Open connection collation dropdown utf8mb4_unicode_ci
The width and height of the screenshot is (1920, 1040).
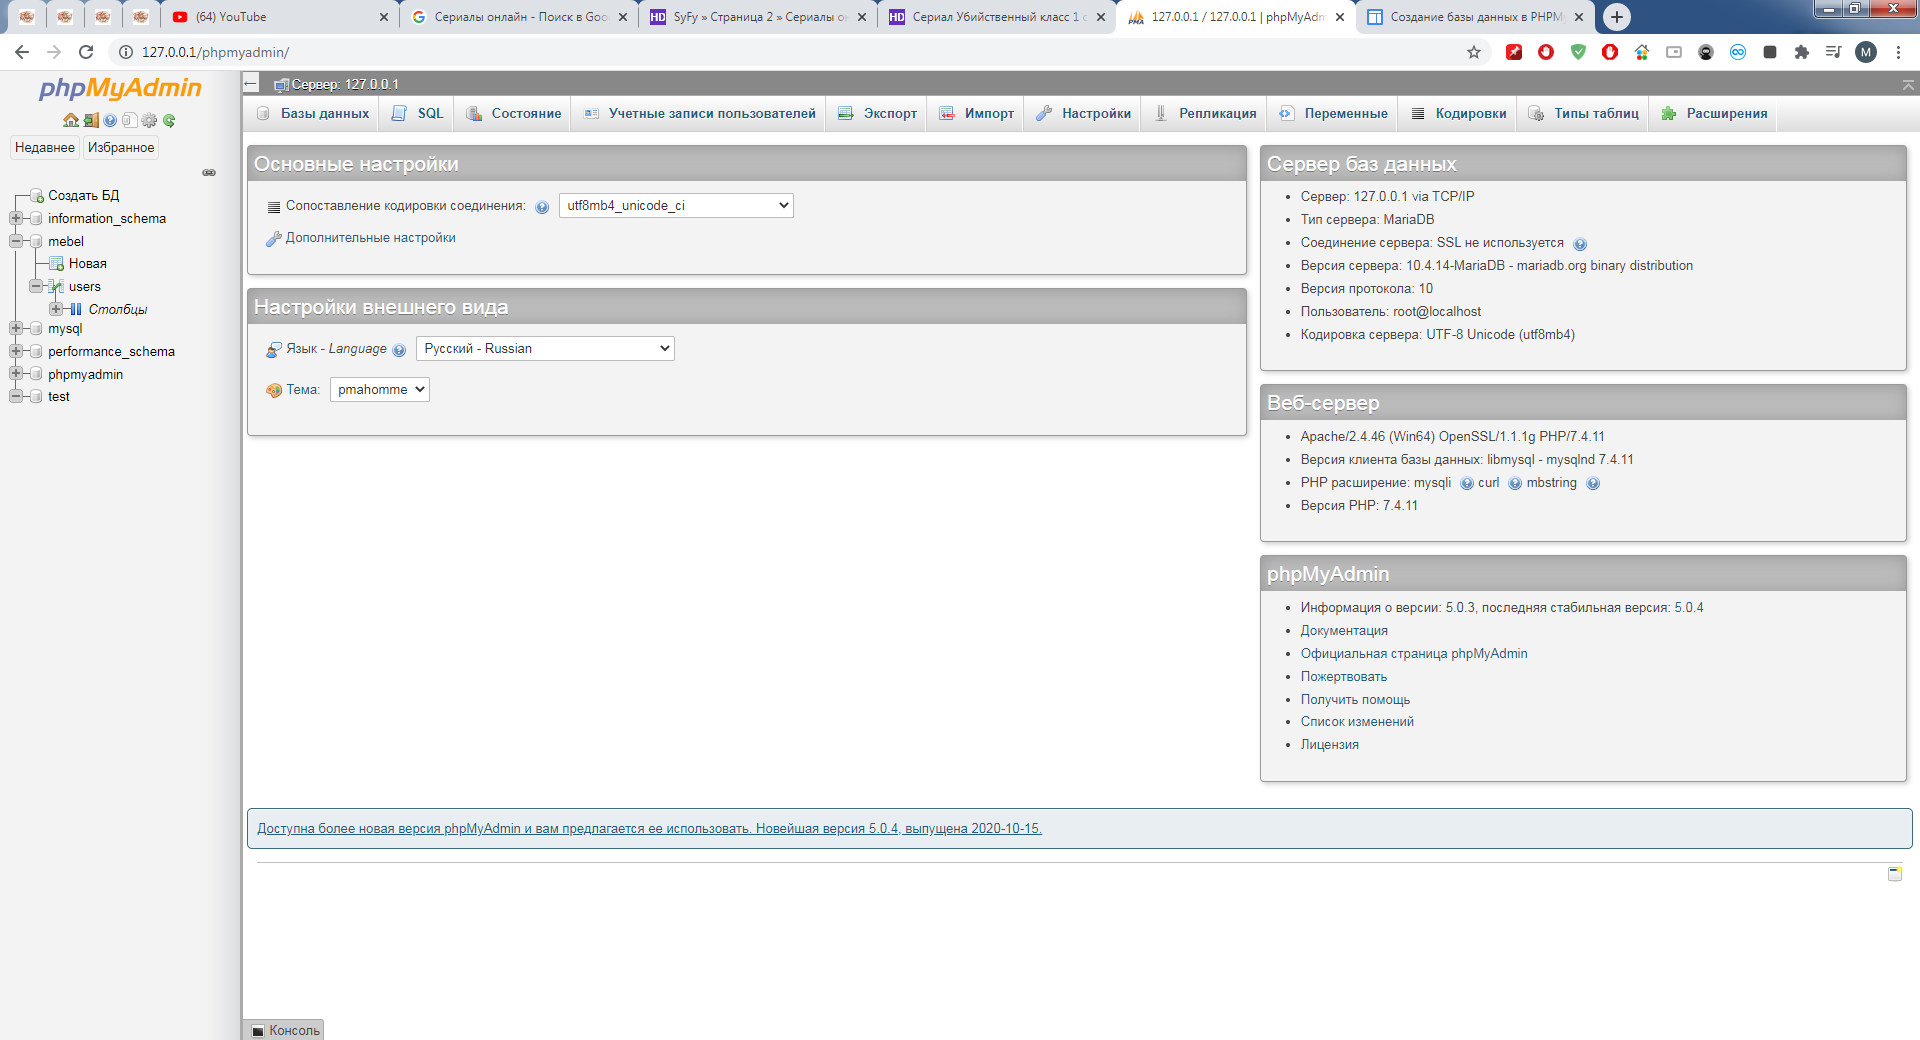(x=676, y=206)
